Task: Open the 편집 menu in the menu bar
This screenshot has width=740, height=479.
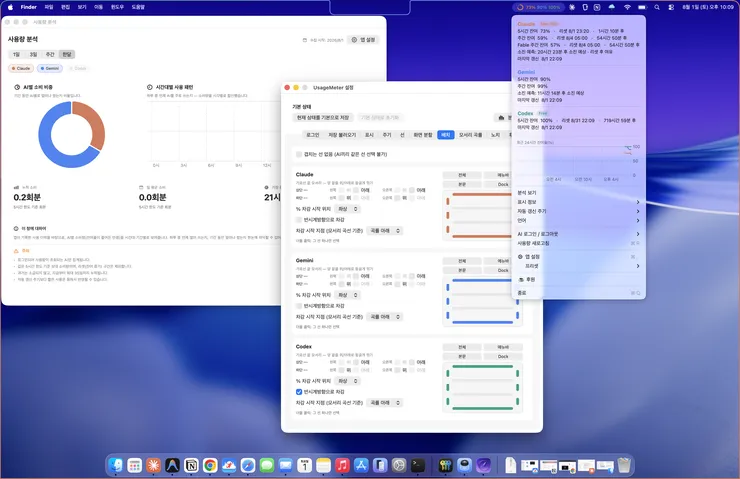Action: click(x=66, y=7)
